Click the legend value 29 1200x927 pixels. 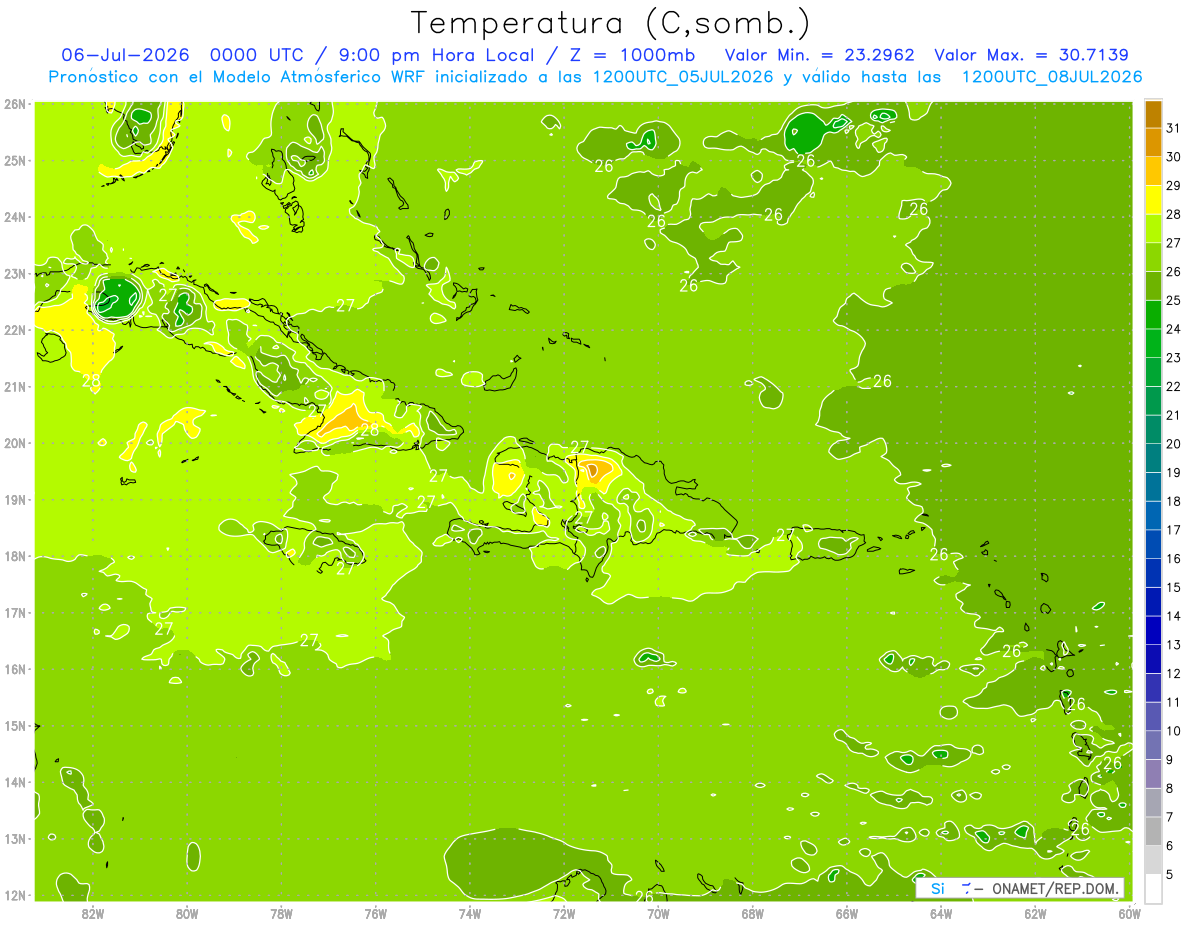(1174, 186)
